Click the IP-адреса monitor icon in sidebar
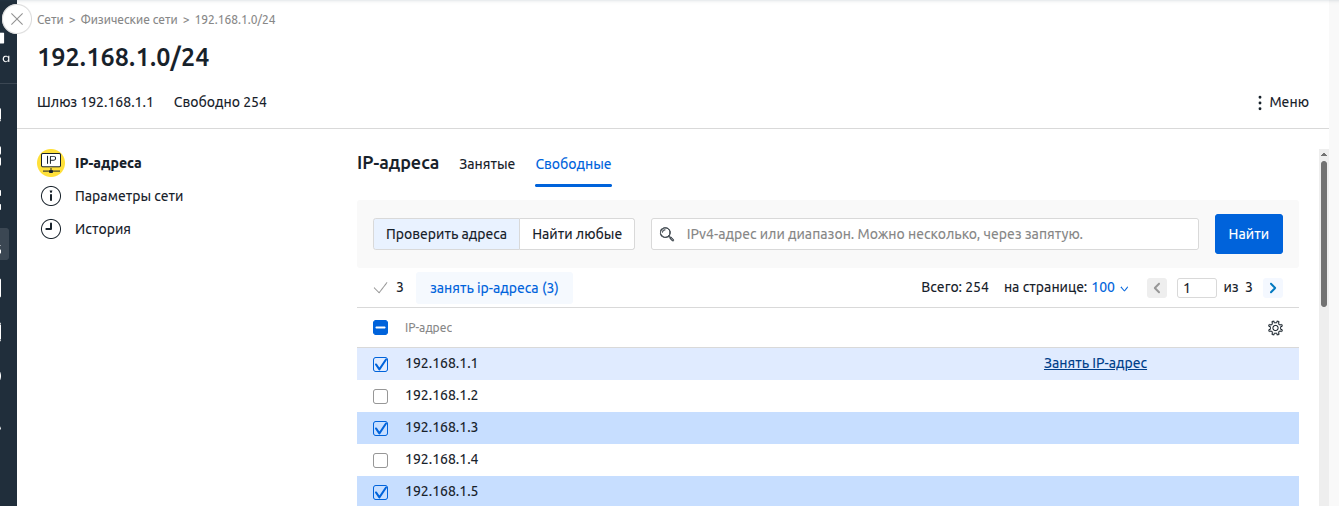Viewport: 1339px width, 506px height. click(51, 163)
